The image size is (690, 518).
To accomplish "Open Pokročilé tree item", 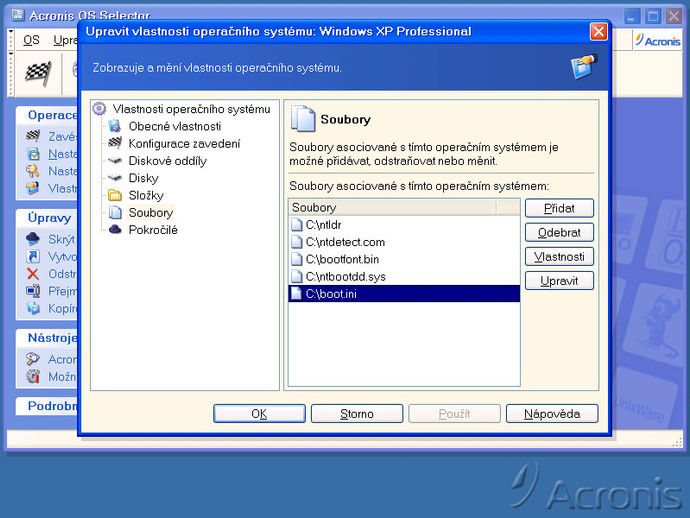I will [x=153, y=230].
